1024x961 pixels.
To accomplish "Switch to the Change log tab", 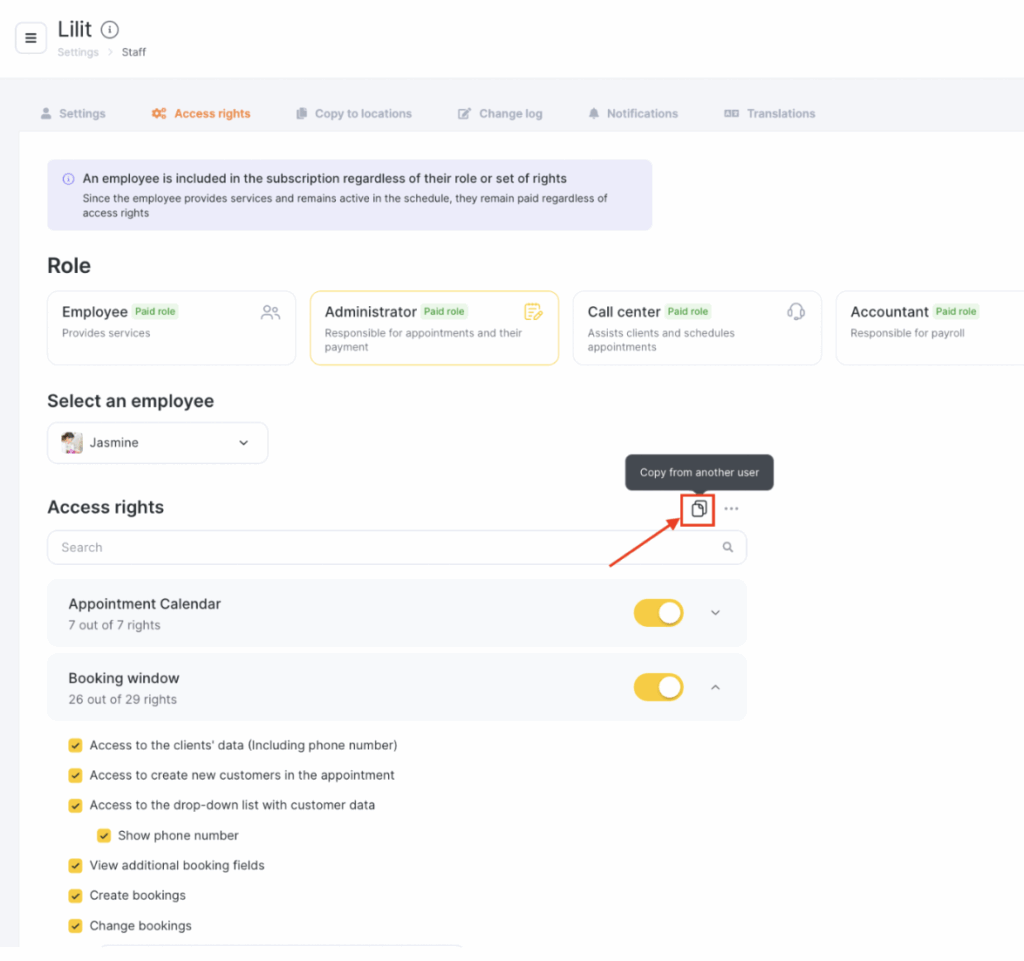I will click(500, 114).
